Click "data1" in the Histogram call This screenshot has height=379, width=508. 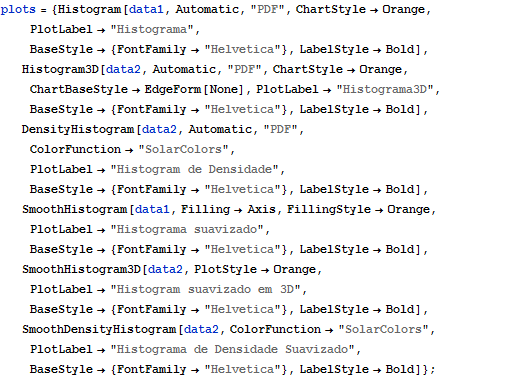(x=146, y=9)
